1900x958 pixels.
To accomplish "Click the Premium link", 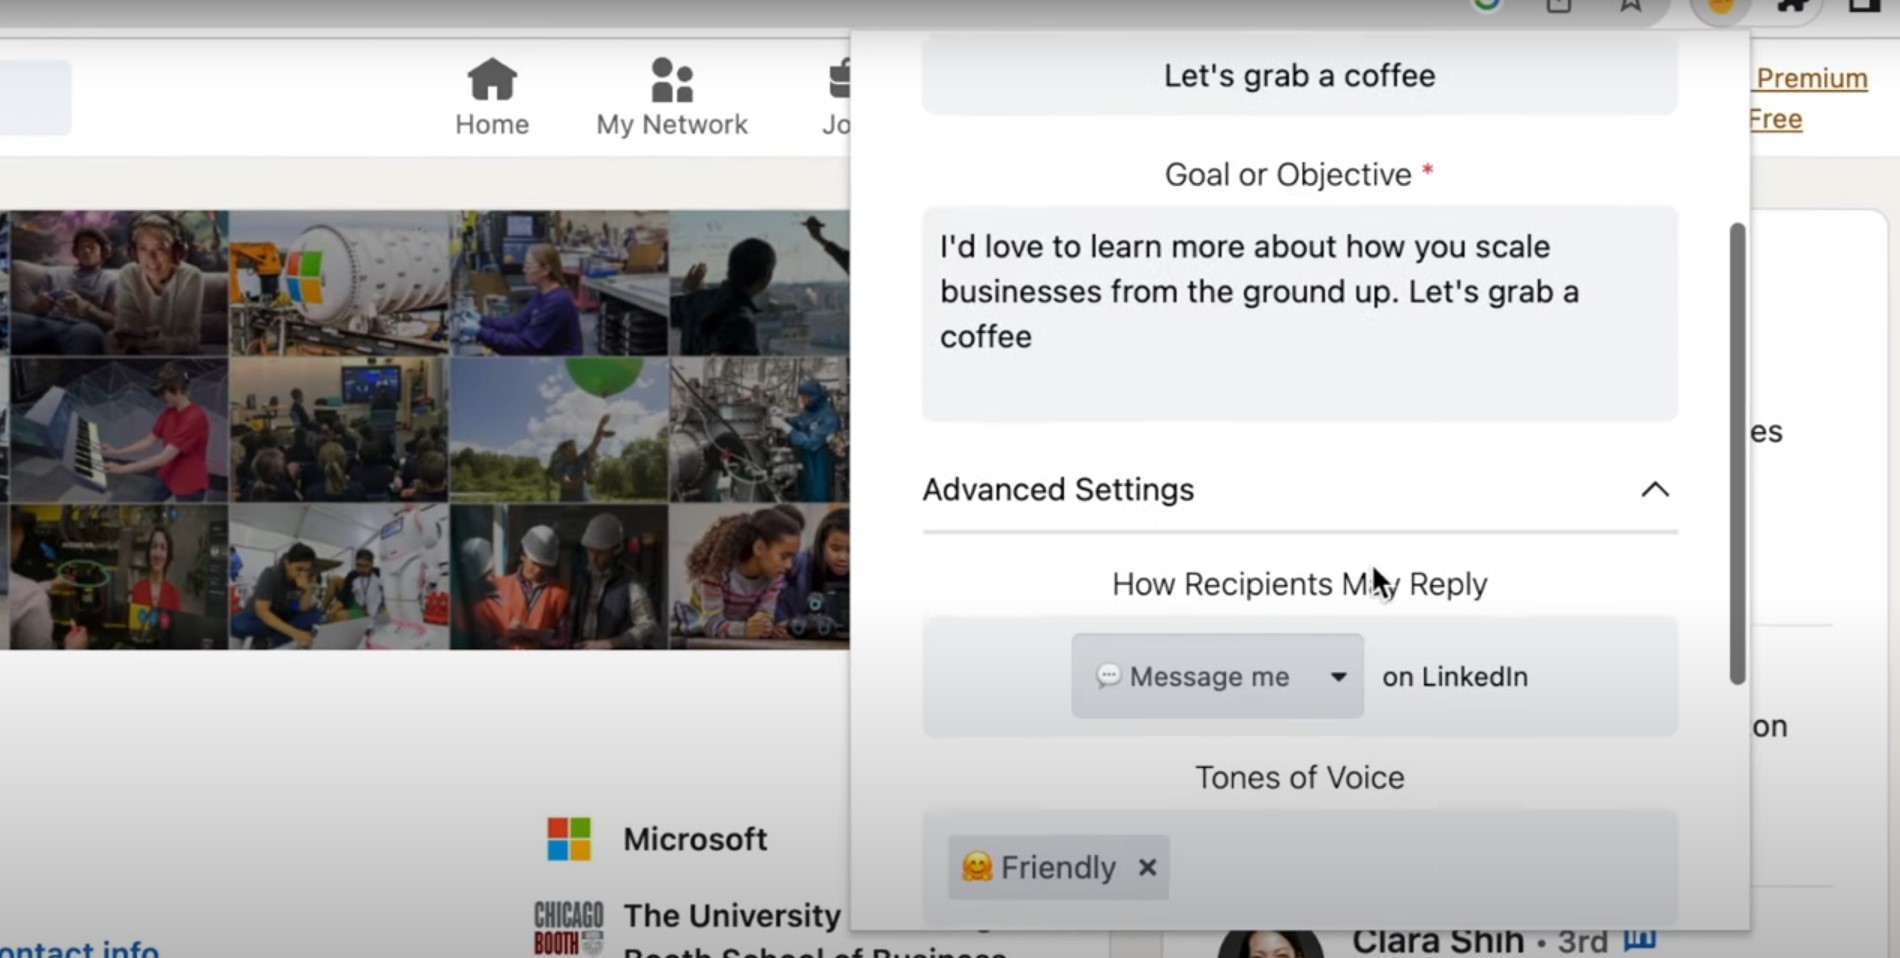I will click(1811, 78).
